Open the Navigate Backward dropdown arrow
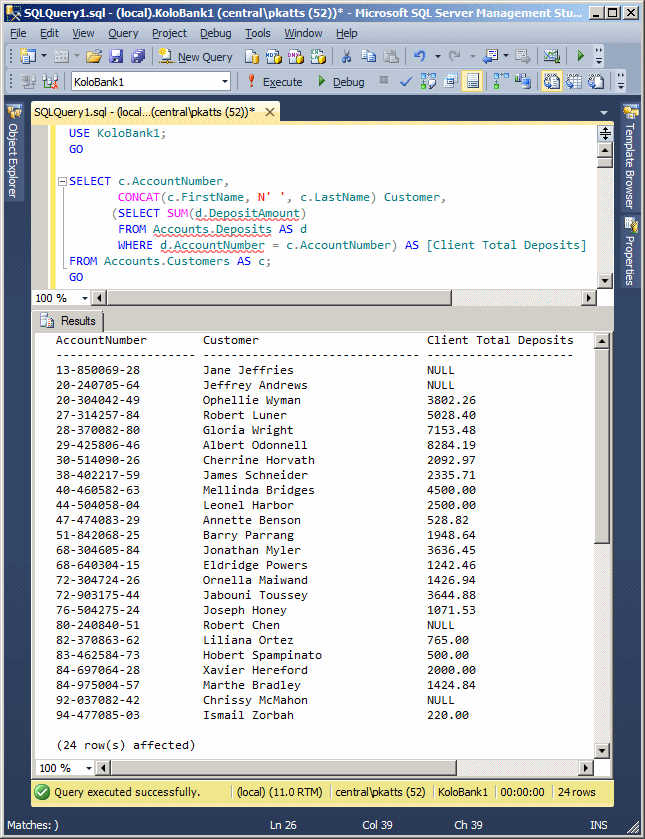The image size is (645, 839). [506, 56]
